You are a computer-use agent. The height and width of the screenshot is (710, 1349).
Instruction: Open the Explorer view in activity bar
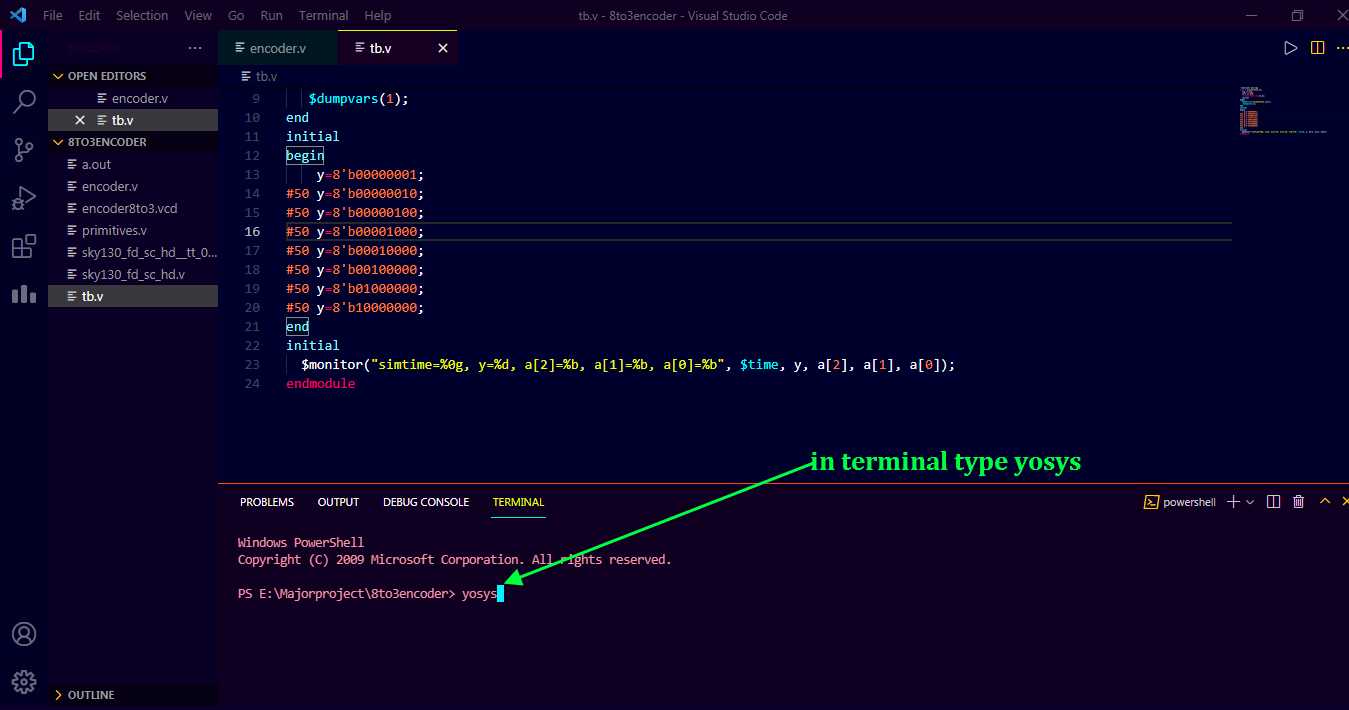pyautogui.click(x=24, y=54)
